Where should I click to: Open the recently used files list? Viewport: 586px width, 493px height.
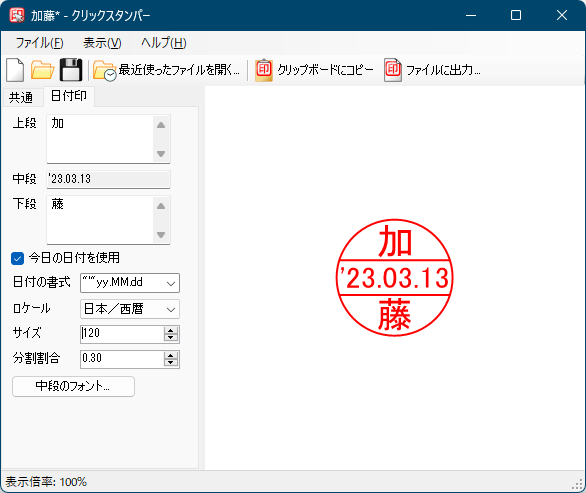coord(166,70)
